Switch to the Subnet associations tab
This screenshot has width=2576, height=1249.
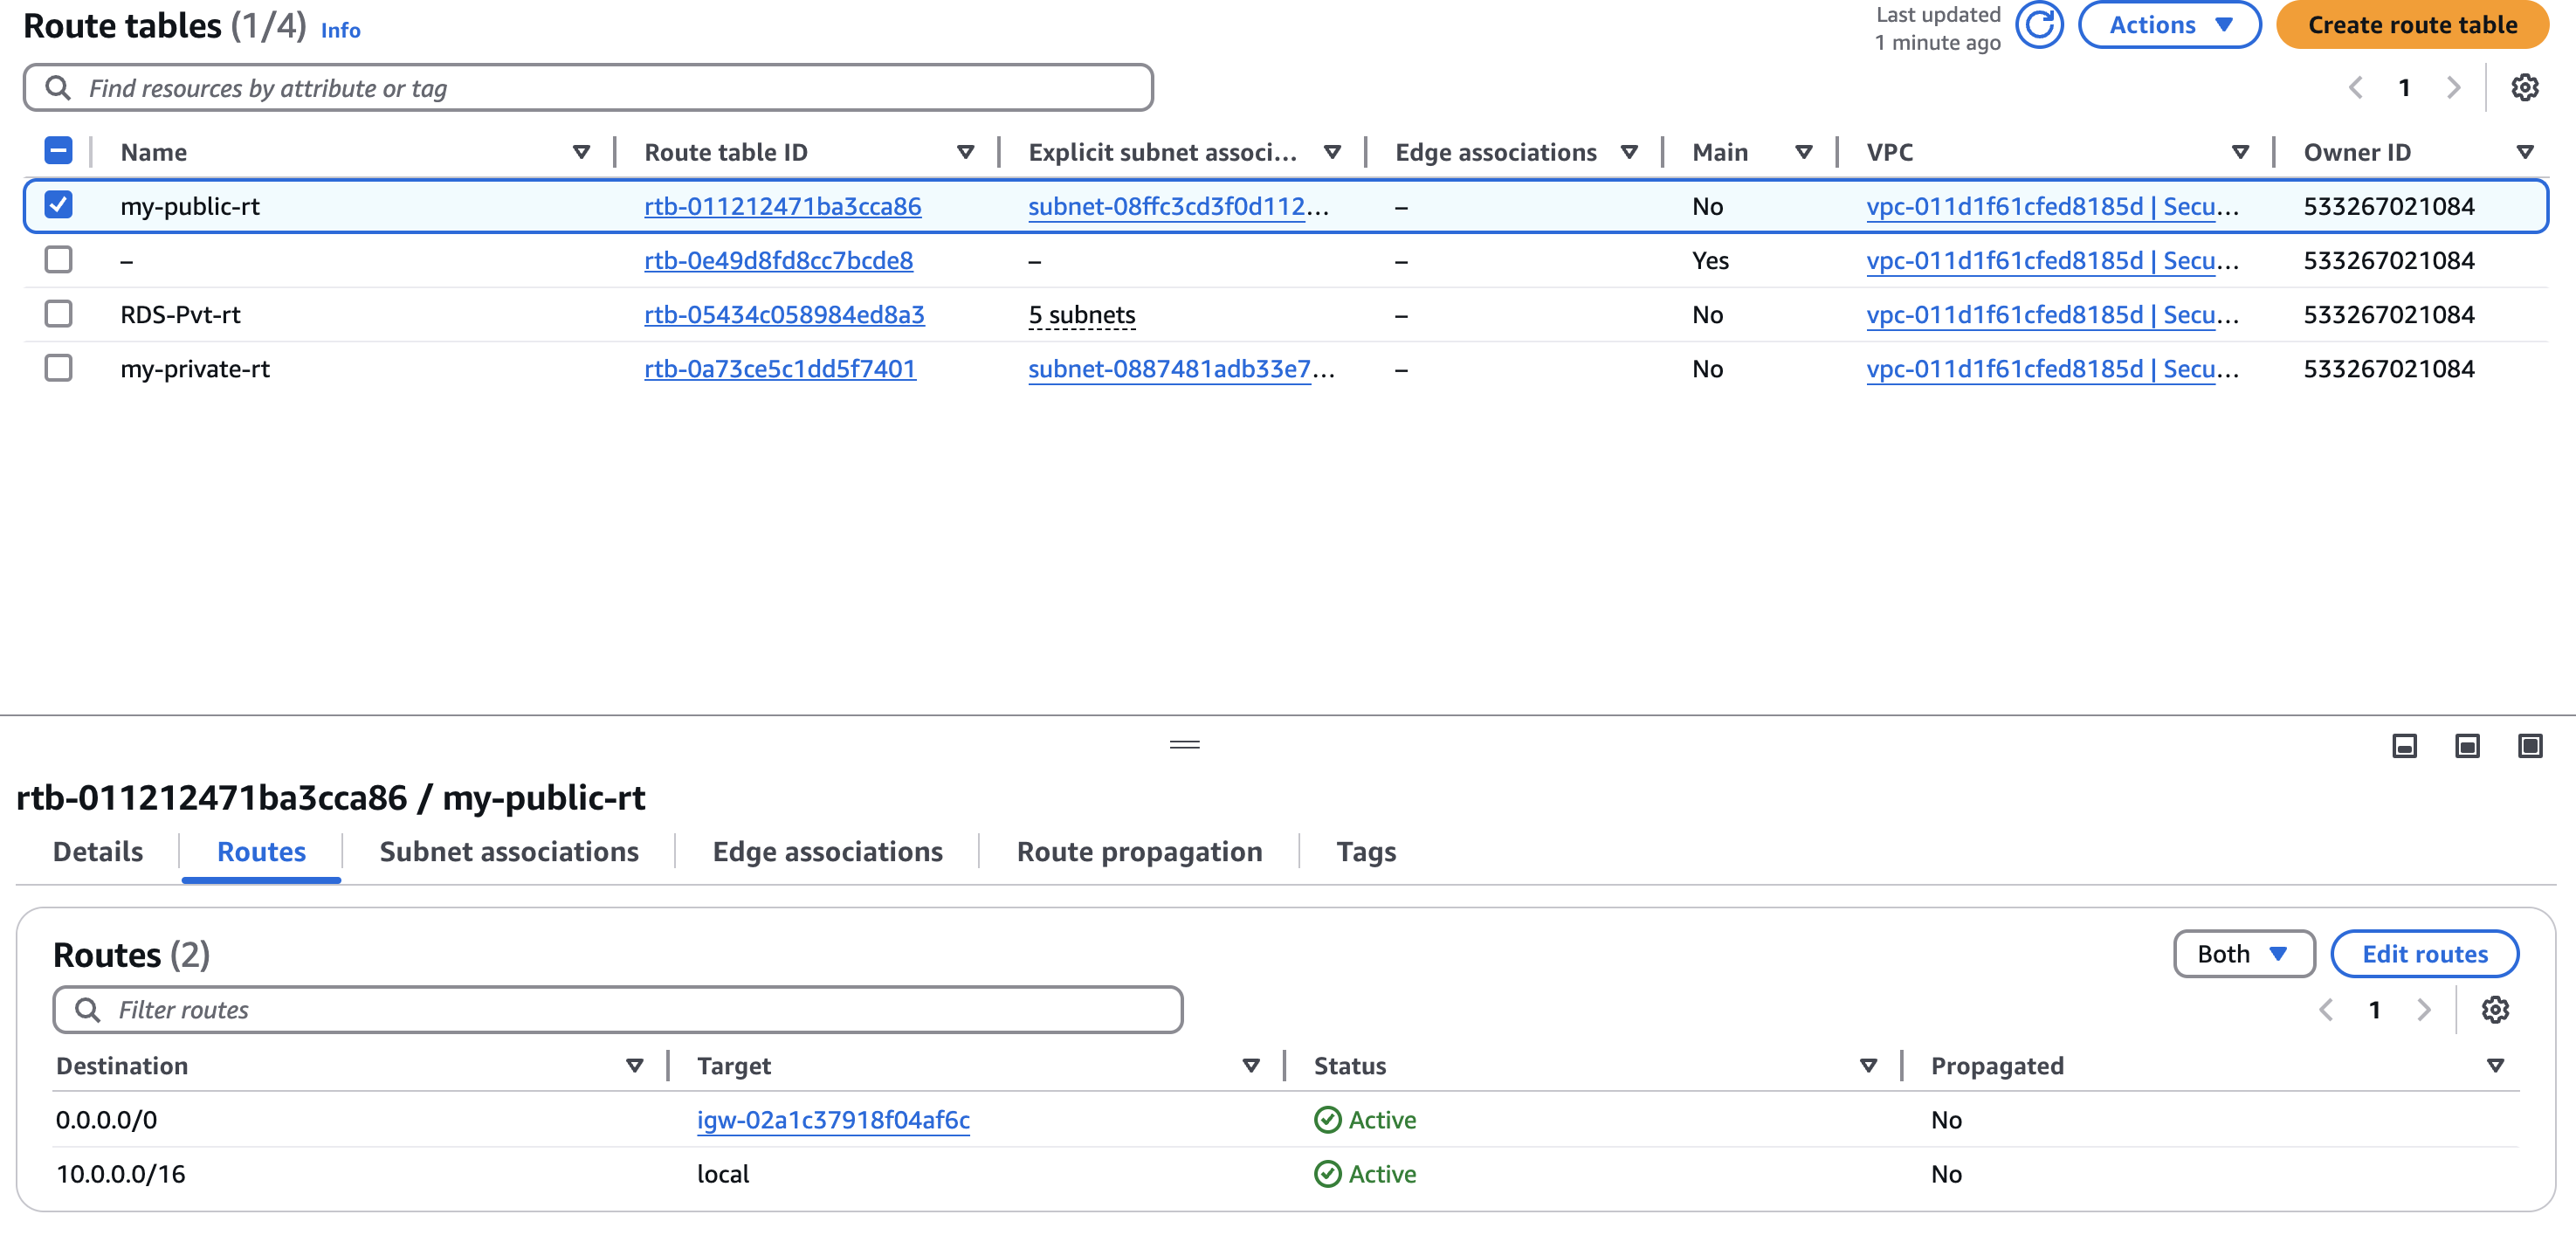[x=508, y=851]
